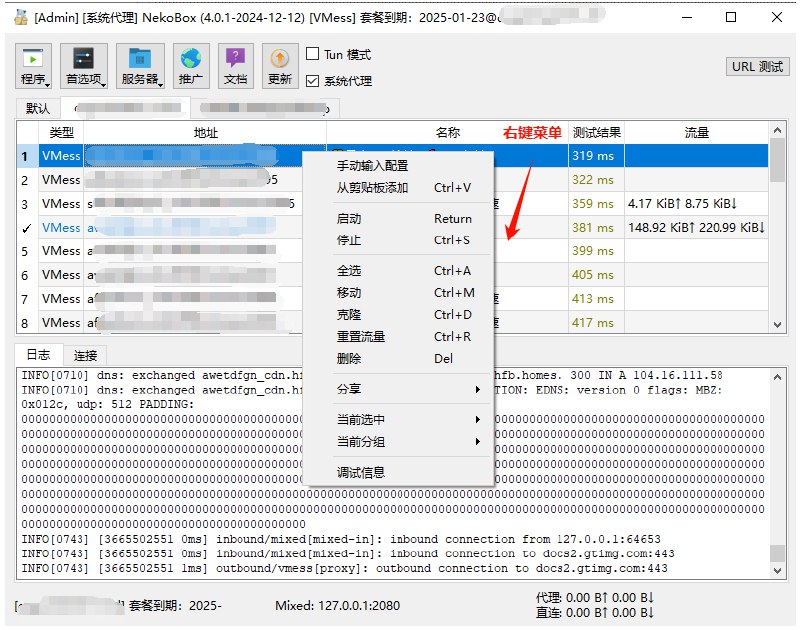Toggle the 系统代理 system proxy checkbox
The height and width of the screenshot is (630, 800).
coord(313,81)
